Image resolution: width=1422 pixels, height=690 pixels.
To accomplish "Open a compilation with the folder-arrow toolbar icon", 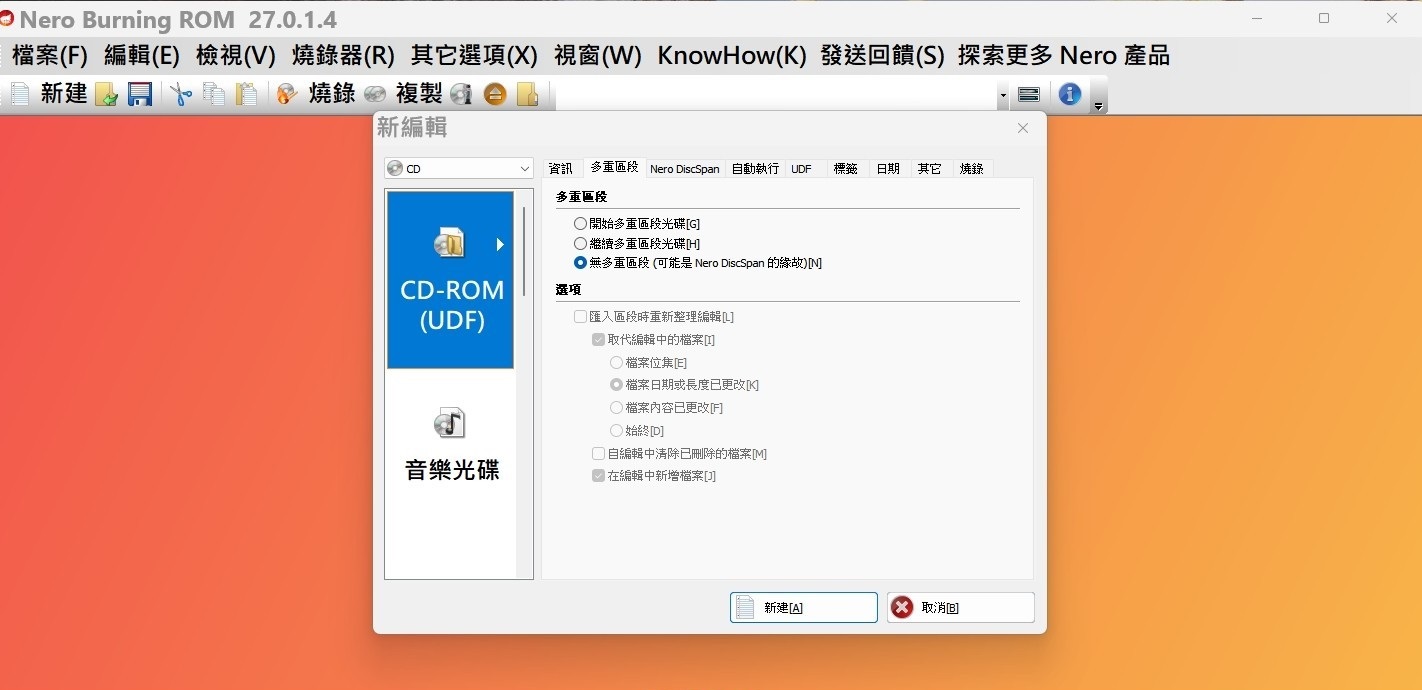I will point(106,94).
